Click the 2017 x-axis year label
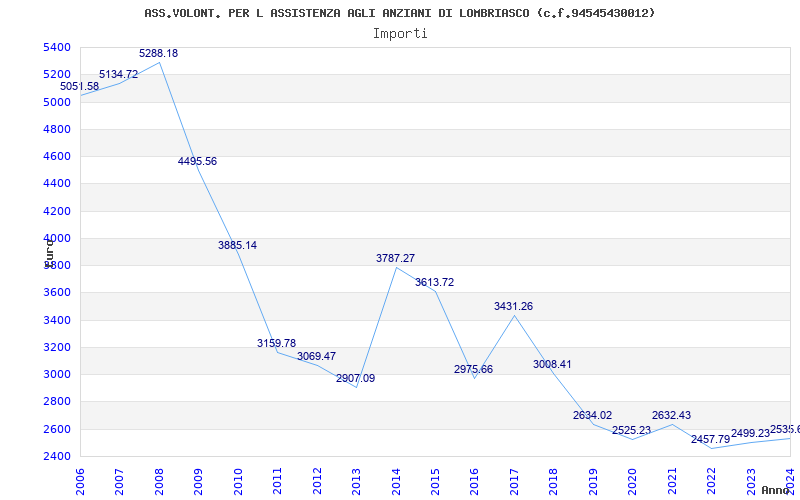The height and width of the screenshot is (500, 800). pyautogui.click(x=514, y=482)
